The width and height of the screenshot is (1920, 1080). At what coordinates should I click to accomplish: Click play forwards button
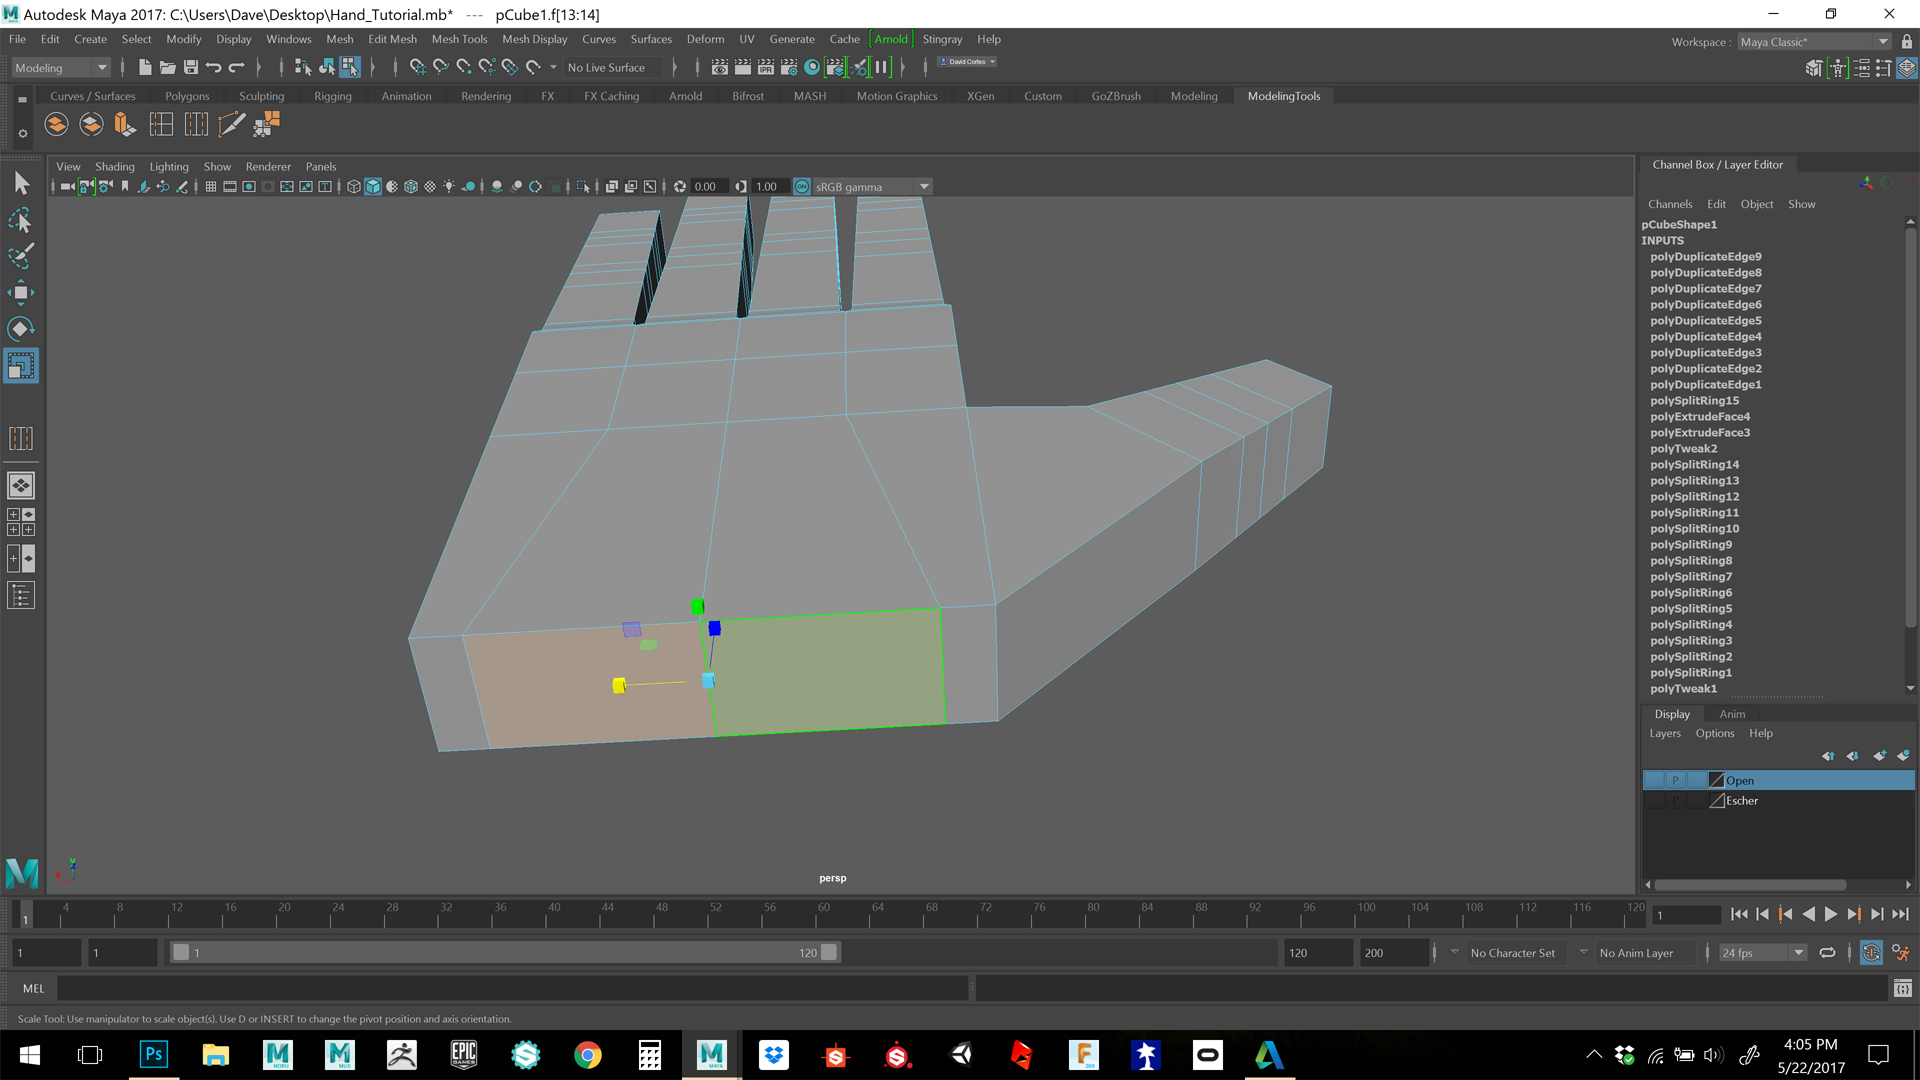(1831, 914)
